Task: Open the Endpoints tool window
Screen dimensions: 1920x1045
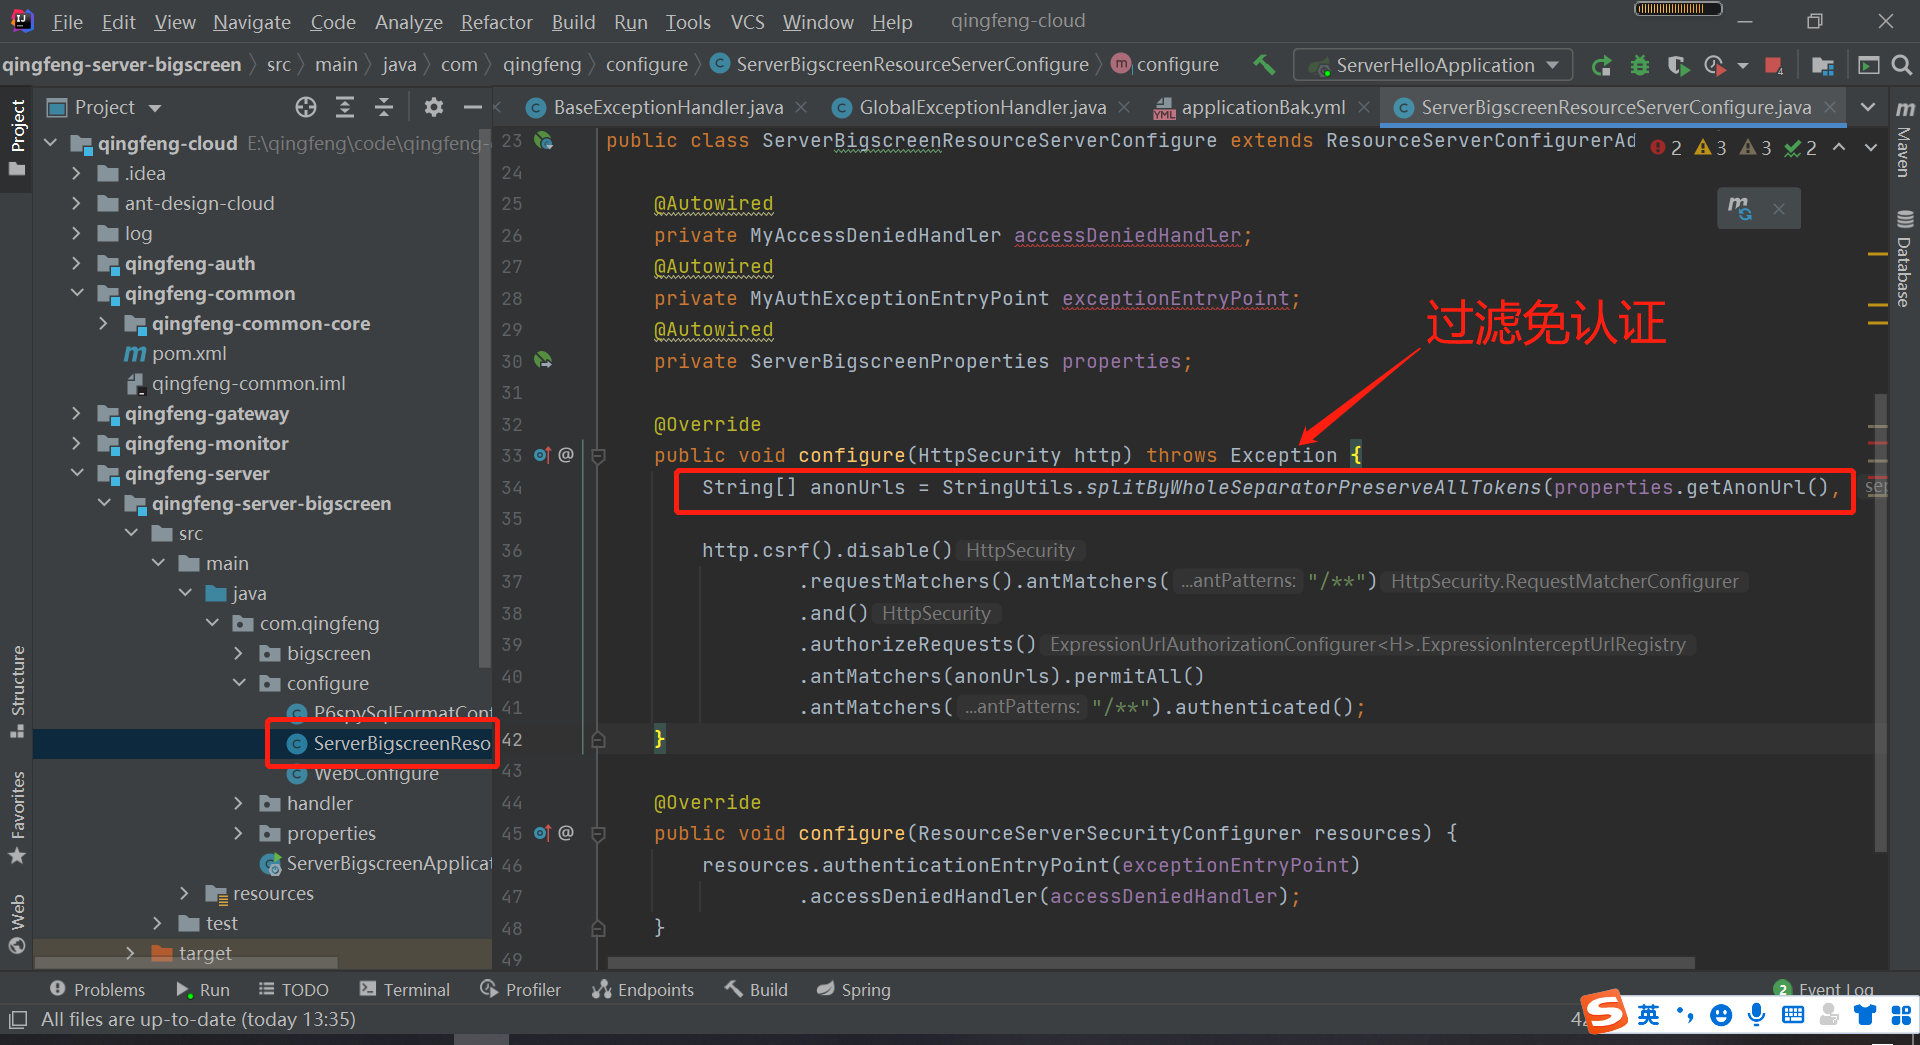Action: 643,989
